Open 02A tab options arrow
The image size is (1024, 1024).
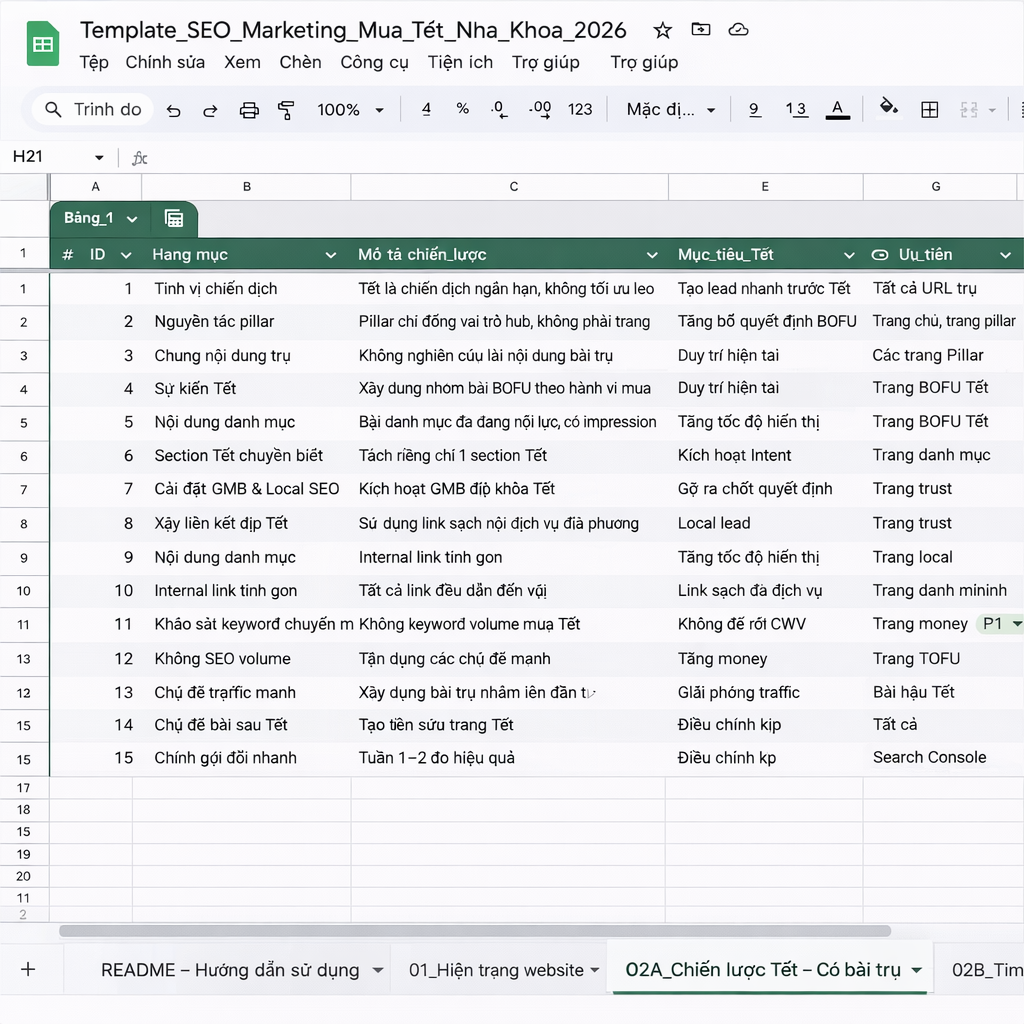tap(917, 970)
